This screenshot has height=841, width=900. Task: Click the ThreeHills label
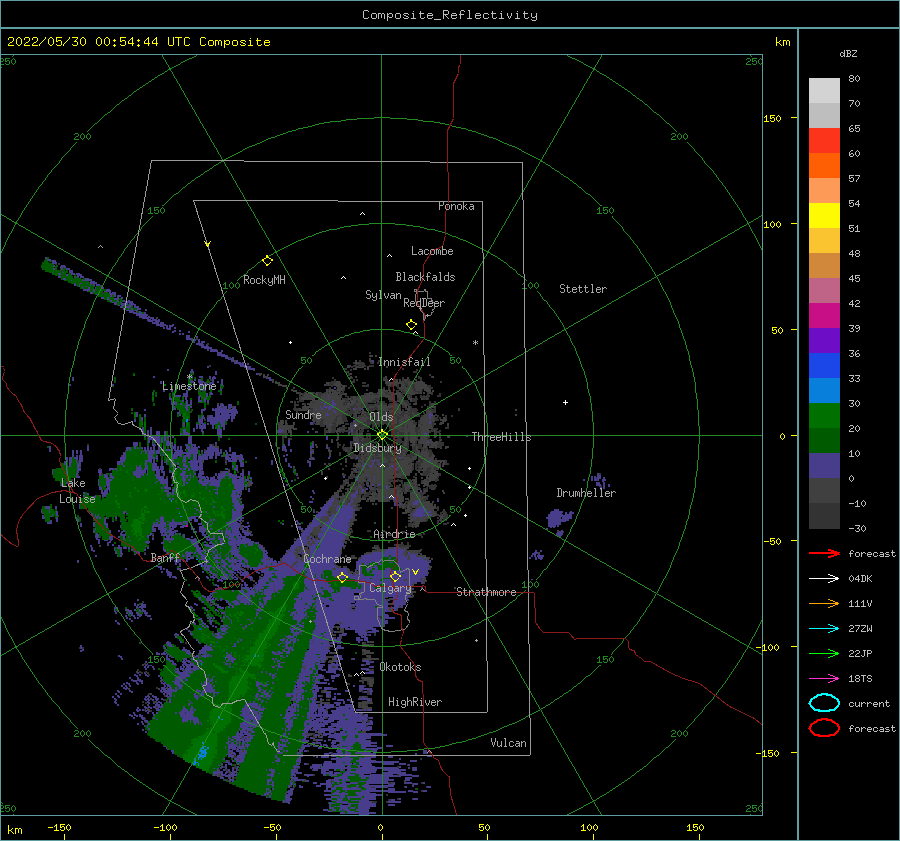point(502,437)
